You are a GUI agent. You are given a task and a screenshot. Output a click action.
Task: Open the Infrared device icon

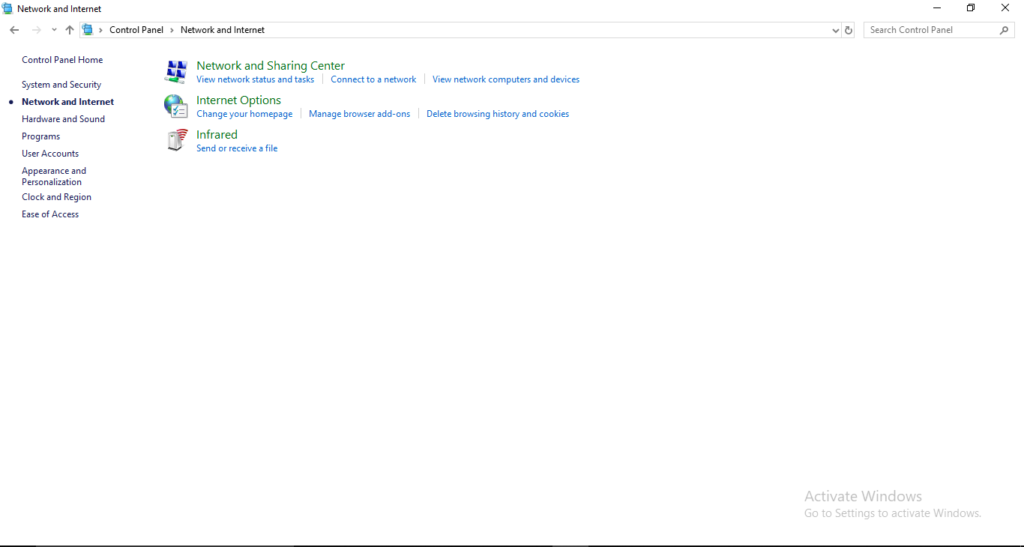click(x=176, y=140)
